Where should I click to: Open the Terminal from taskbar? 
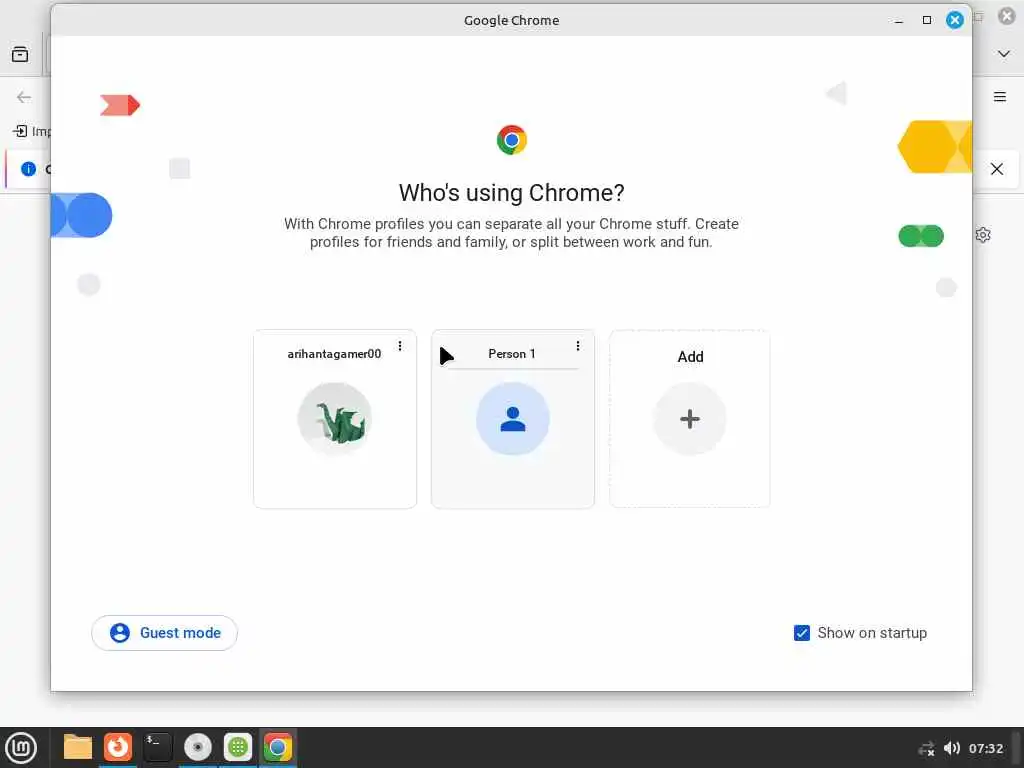click(x=158, y=748)
